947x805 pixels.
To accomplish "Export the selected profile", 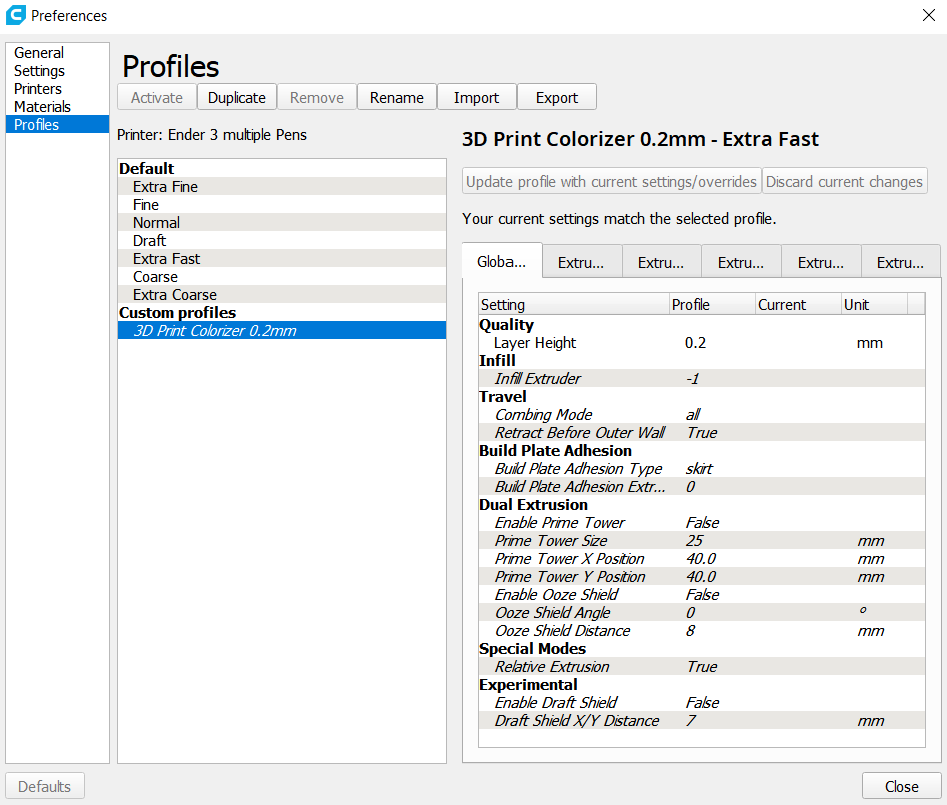I will pos(557,97).
